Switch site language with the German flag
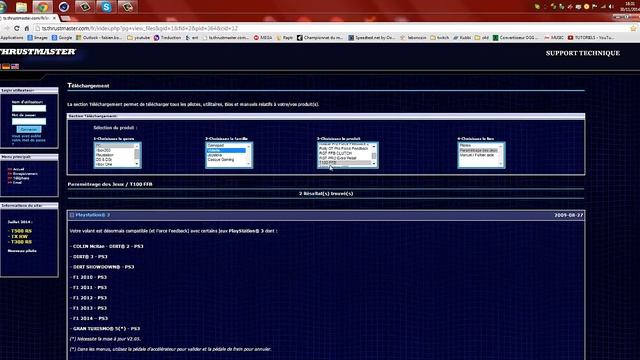 [x=6, y=67]
